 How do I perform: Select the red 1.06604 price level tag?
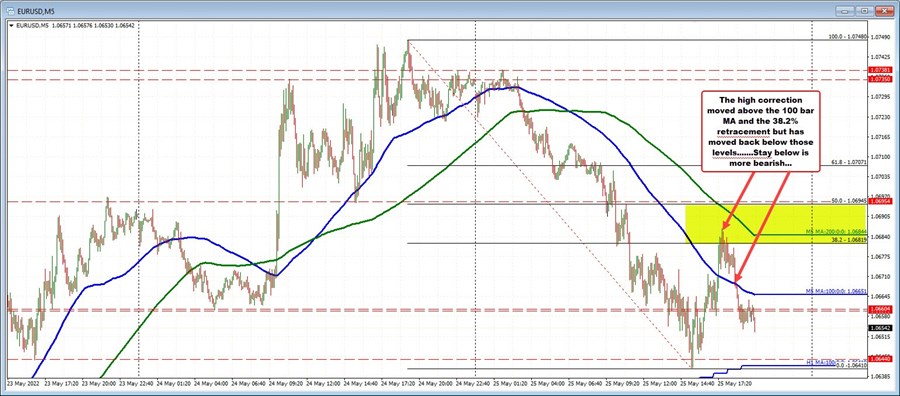click(881, 309)
